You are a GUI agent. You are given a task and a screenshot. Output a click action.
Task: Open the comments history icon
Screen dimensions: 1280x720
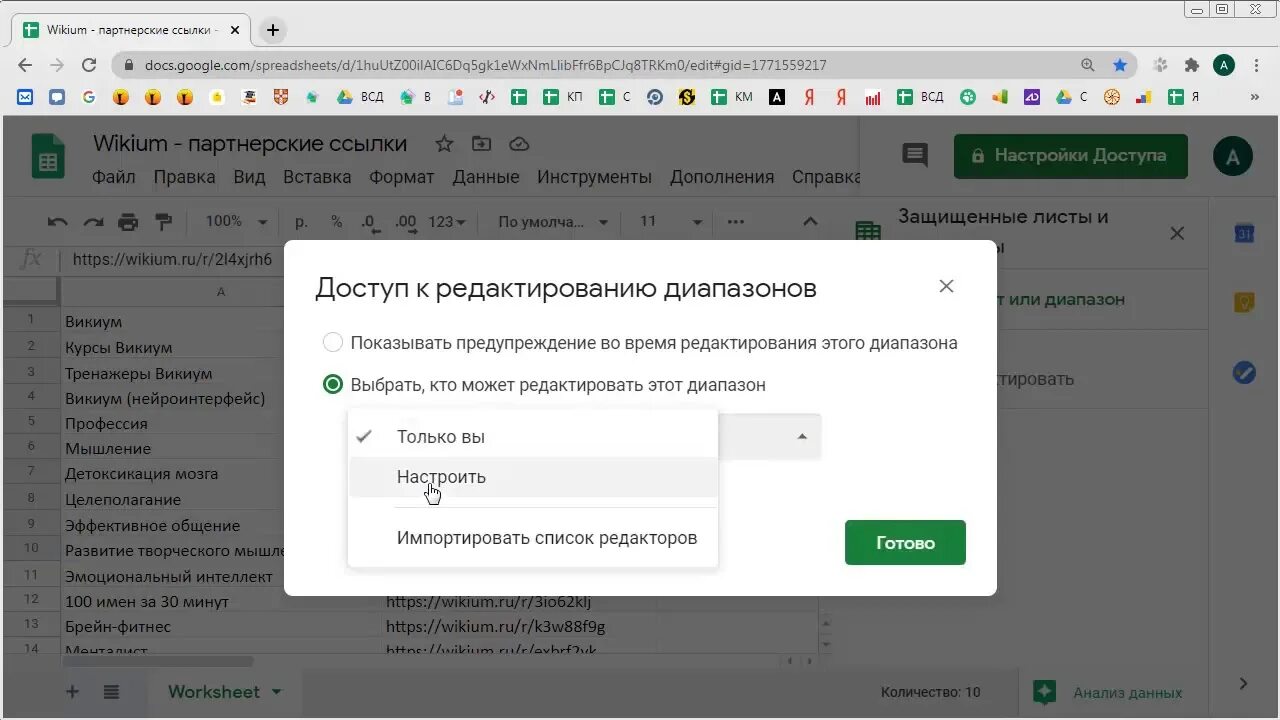[914, 155]
